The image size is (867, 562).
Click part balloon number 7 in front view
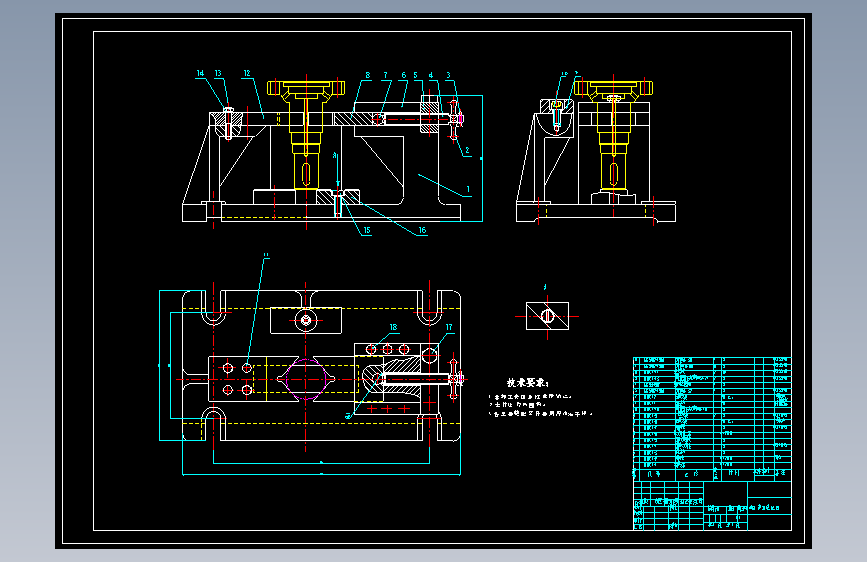tap(385, 75)
